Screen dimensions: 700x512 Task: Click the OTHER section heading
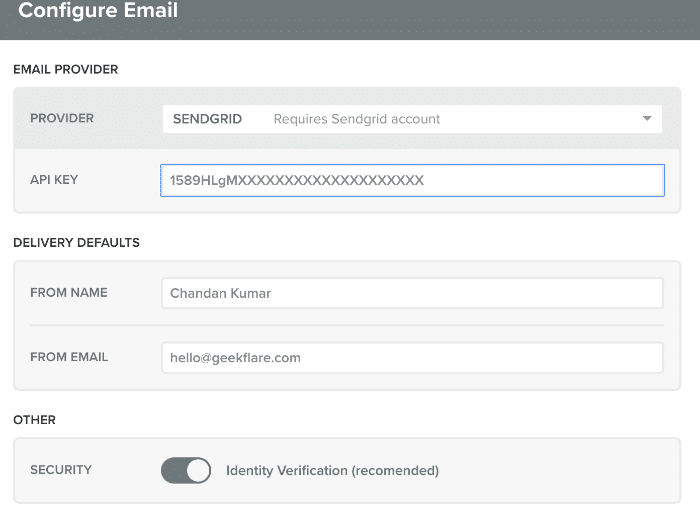pyautogui.click(x=34, y=420)
